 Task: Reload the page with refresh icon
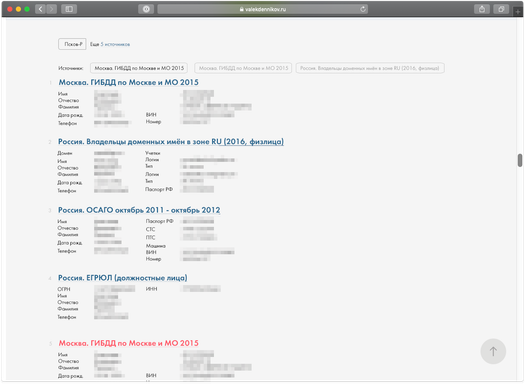click(x=363, y=9)
